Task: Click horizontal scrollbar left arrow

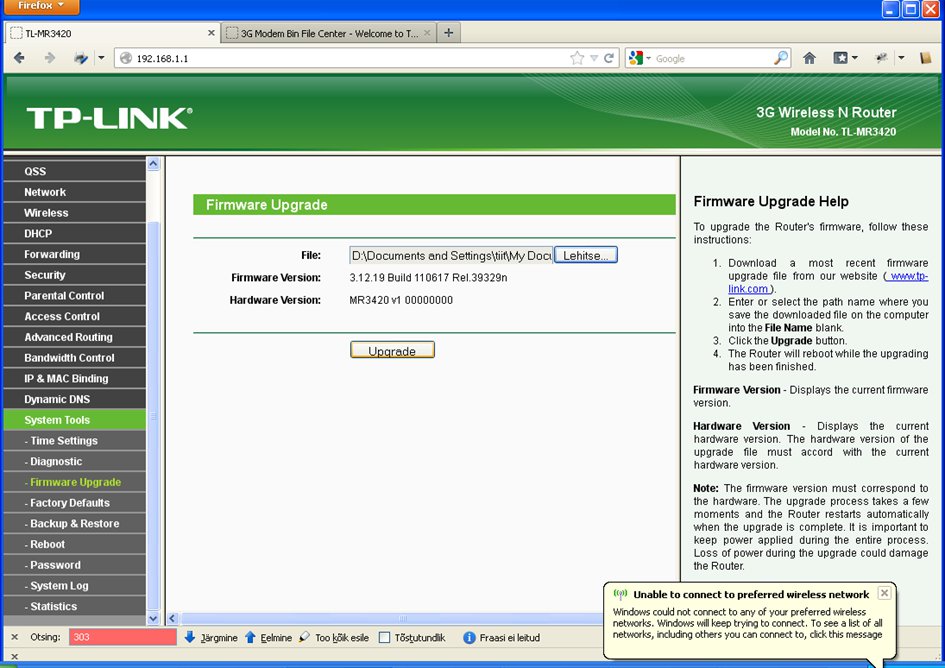Action: pos(172,618)
